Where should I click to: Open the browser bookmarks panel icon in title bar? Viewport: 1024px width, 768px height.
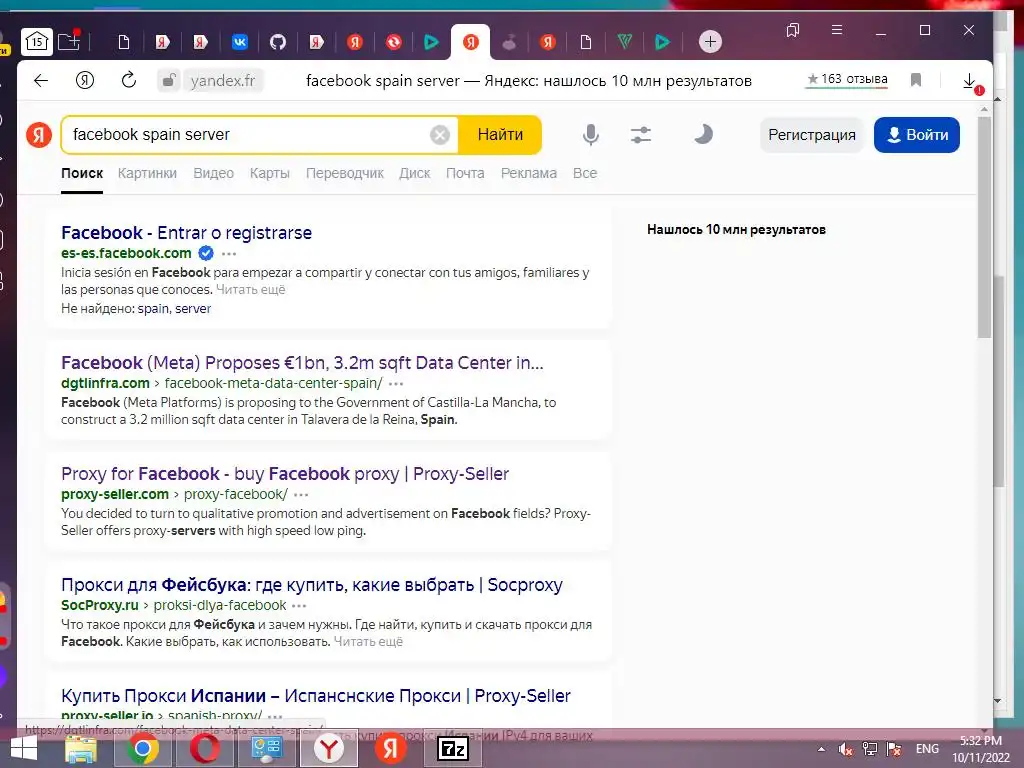793,30
